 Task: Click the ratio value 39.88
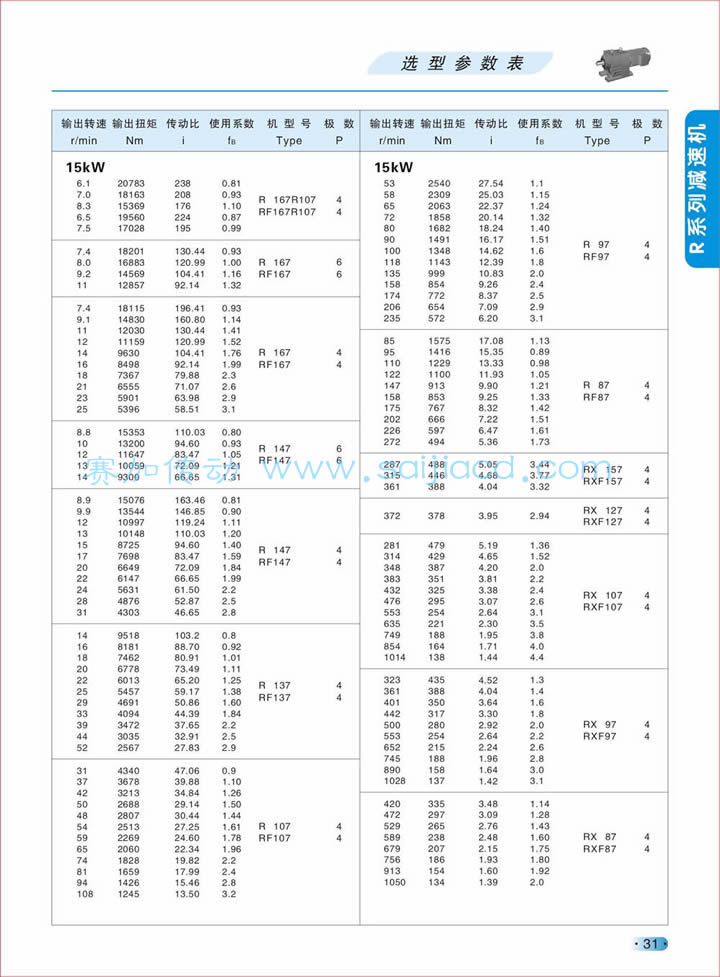coord(187,781)
